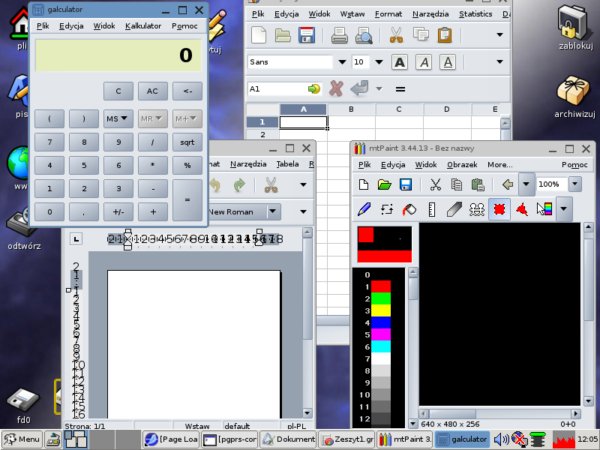Open Obrazek menu in mtPaint
The height and width of the screenshot is (450, 600).
[x=462, y=165]
